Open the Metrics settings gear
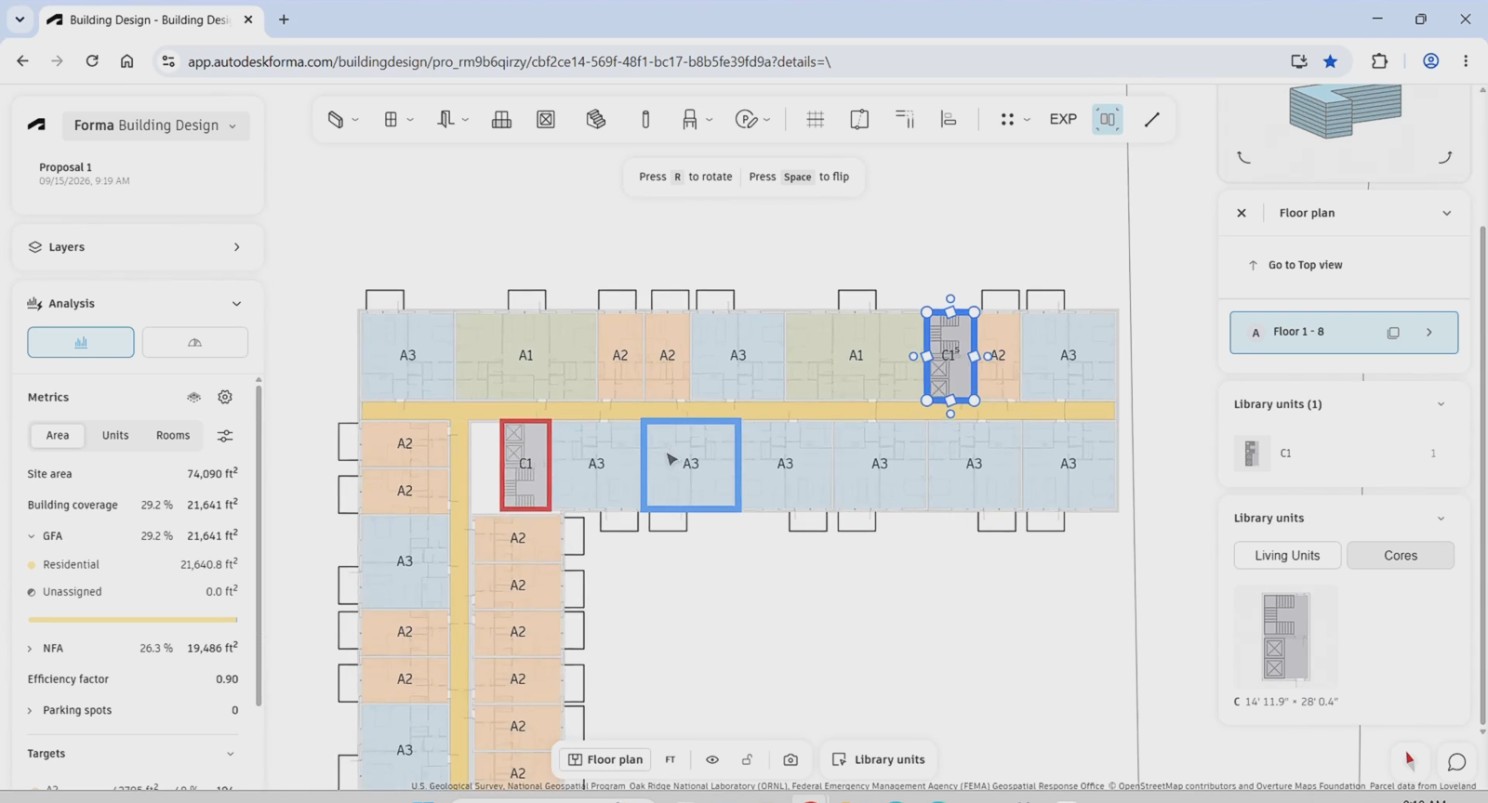 click(225, 397)
